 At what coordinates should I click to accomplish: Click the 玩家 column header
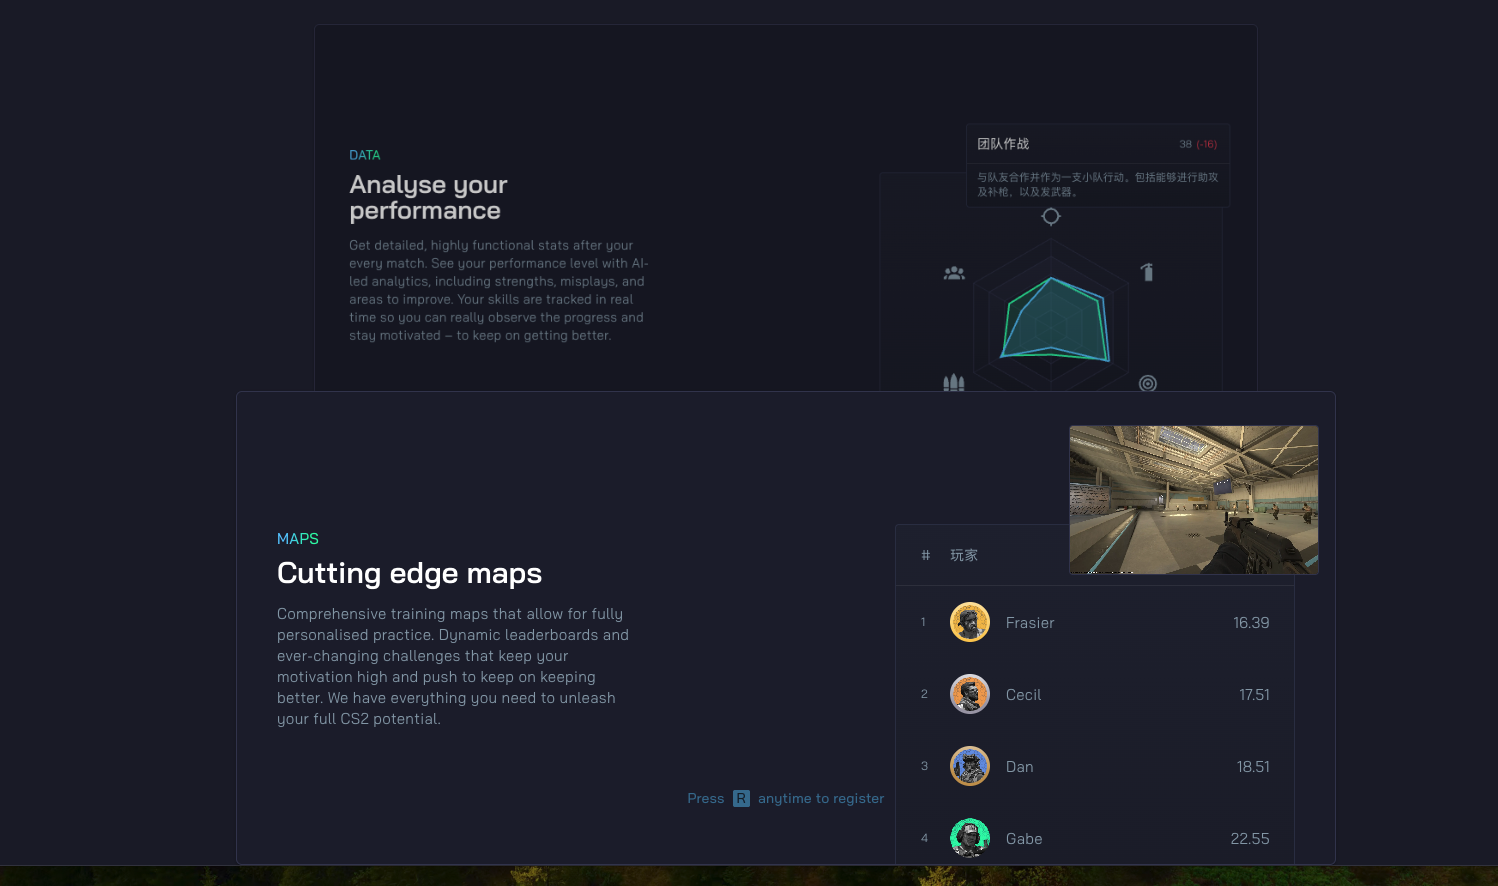(964, 555)
